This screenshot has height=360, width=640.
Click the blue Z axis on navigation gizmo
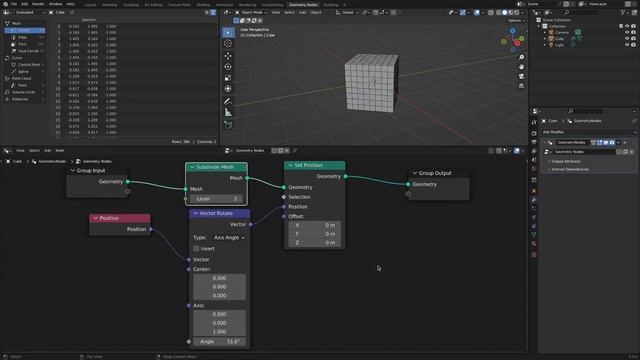click(x=512, y=31)
